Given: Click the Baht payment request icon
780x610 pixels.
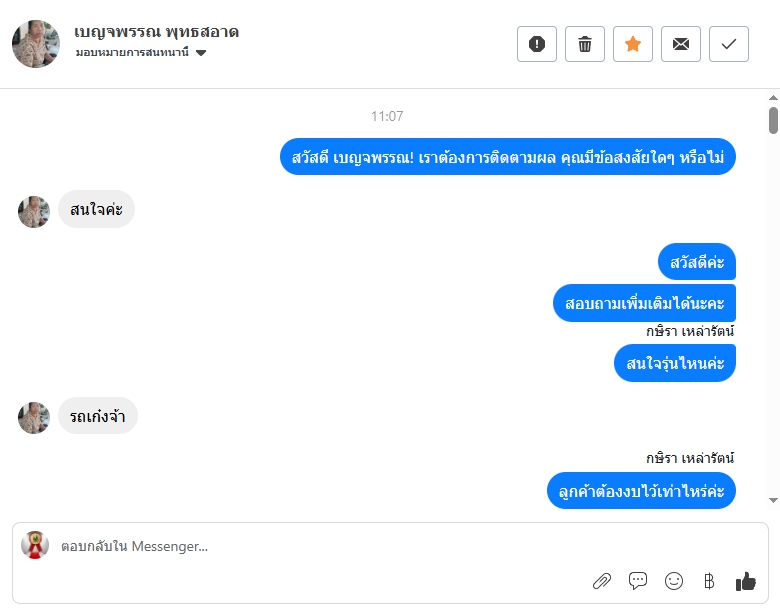Looking at the screenshot, I should (x=709, y=581).
